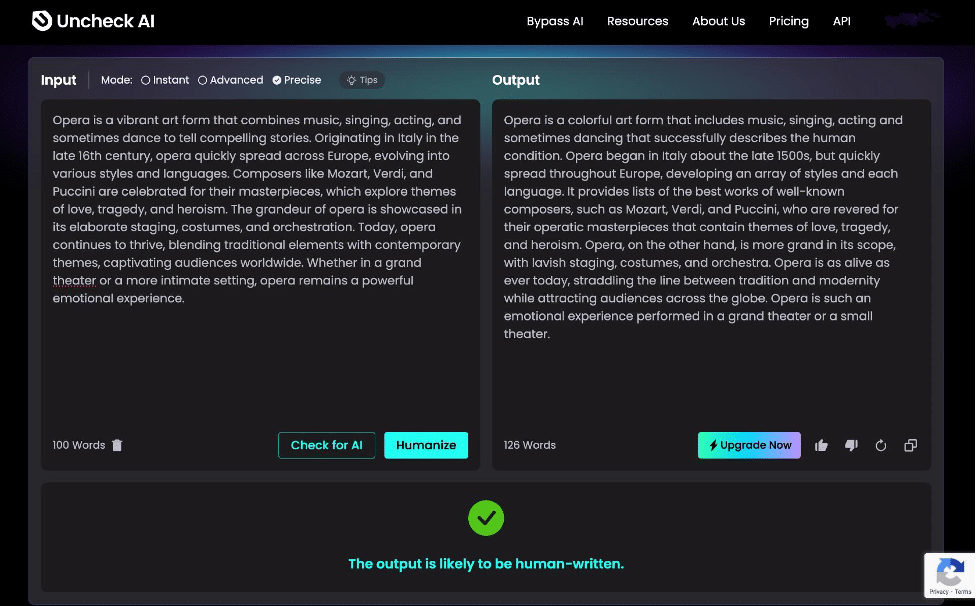
Task: Go to the Pricing page
Action: pyautogui.click(x=788, y=21)
